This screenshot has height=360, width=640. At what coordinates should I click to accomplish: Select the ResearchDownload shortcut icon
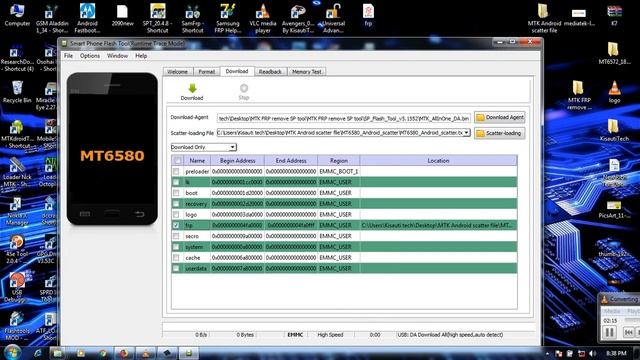(17, 57)
